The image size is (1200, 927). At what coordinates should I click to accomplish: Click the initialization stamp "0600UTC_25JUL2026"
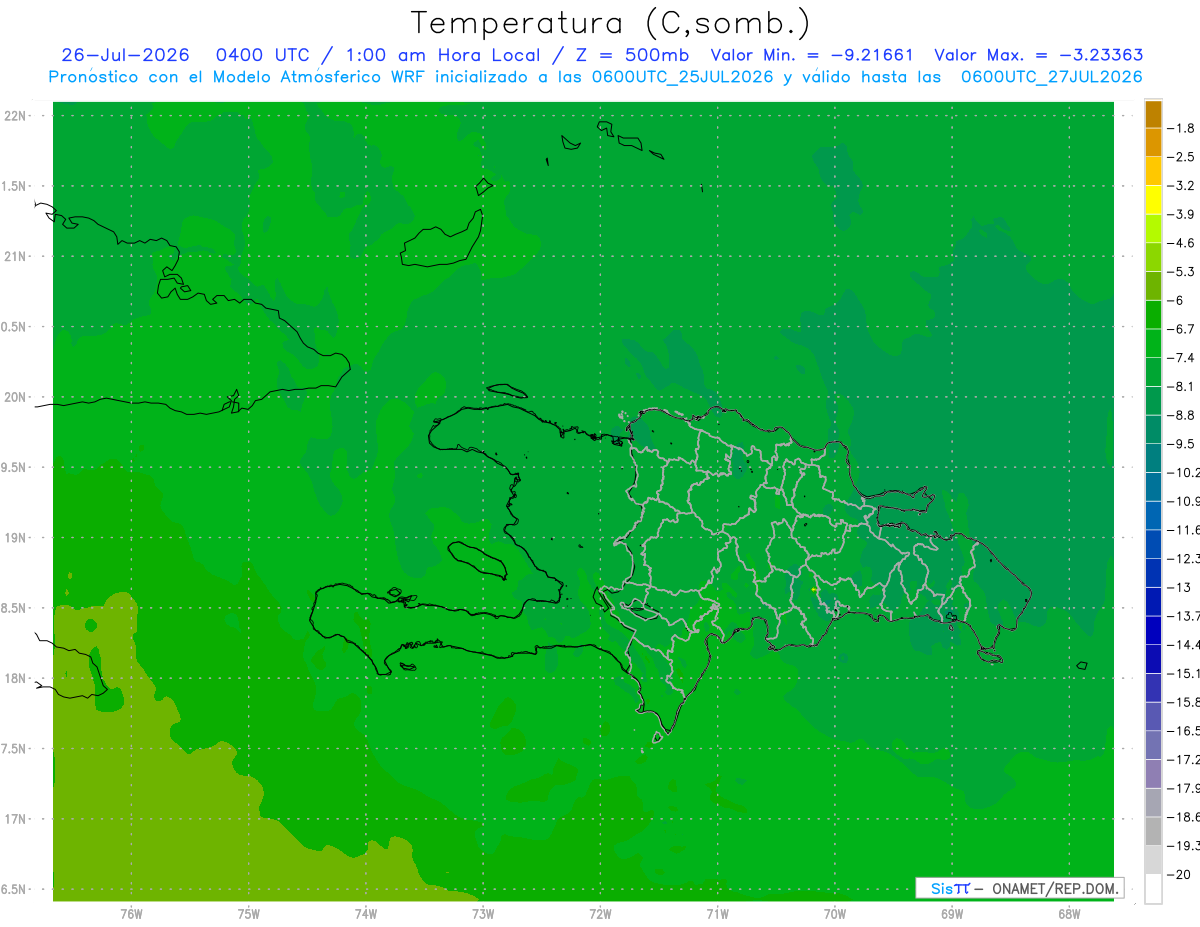[x=683, y=77]
